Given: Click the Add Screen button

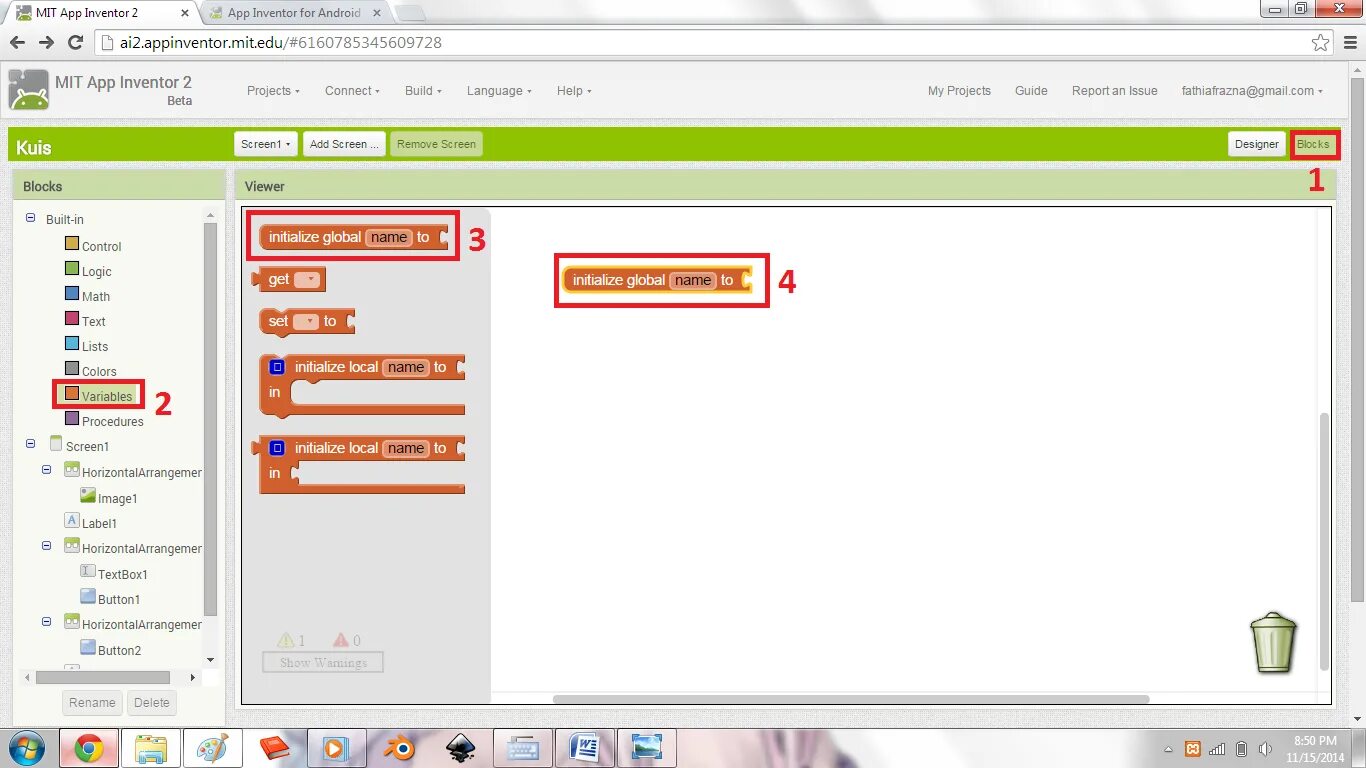Looking at the screenshot, I should [344, 144].
